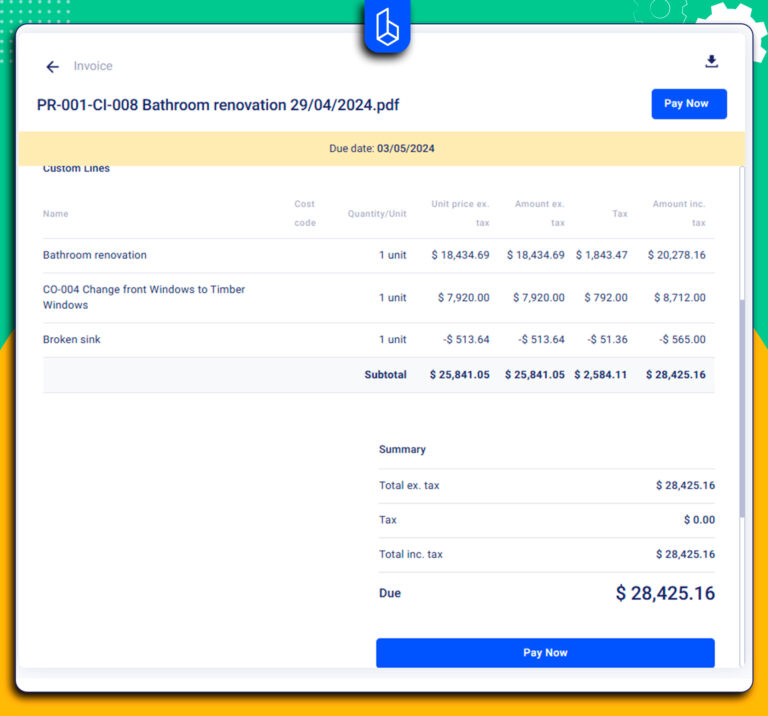Click the Amount inc. tax column header
The image size is (768, 716).
coord(679,213)
